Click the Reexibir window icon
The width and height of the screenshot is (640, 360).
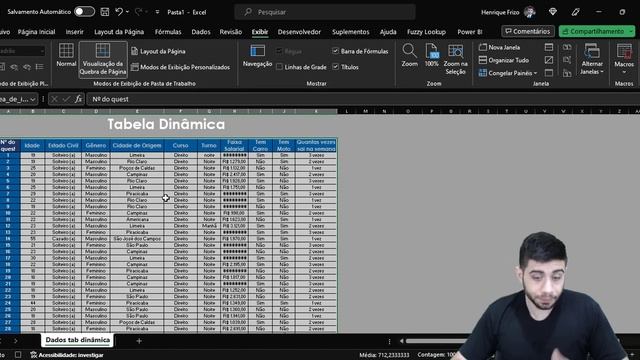coord(549,73)
